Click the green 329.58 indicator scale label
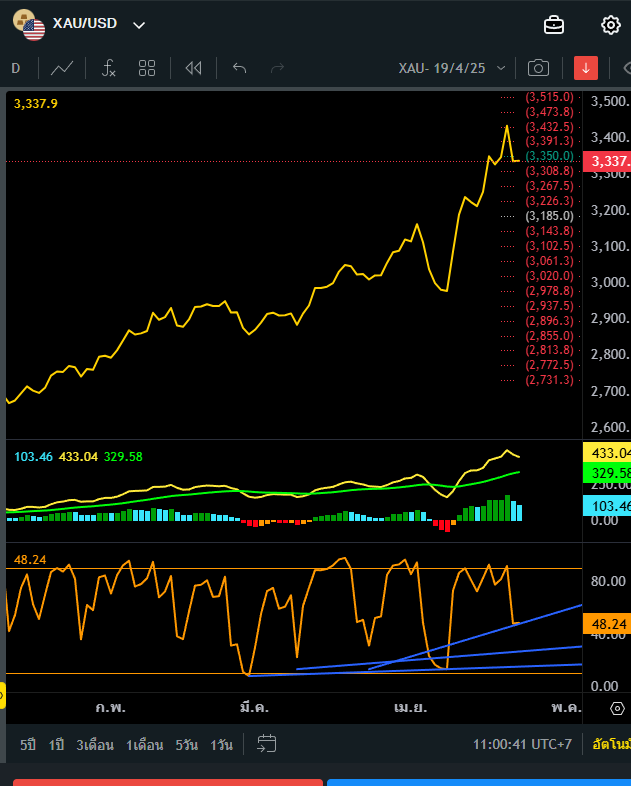The image size is (631, 786). [607, 473]
